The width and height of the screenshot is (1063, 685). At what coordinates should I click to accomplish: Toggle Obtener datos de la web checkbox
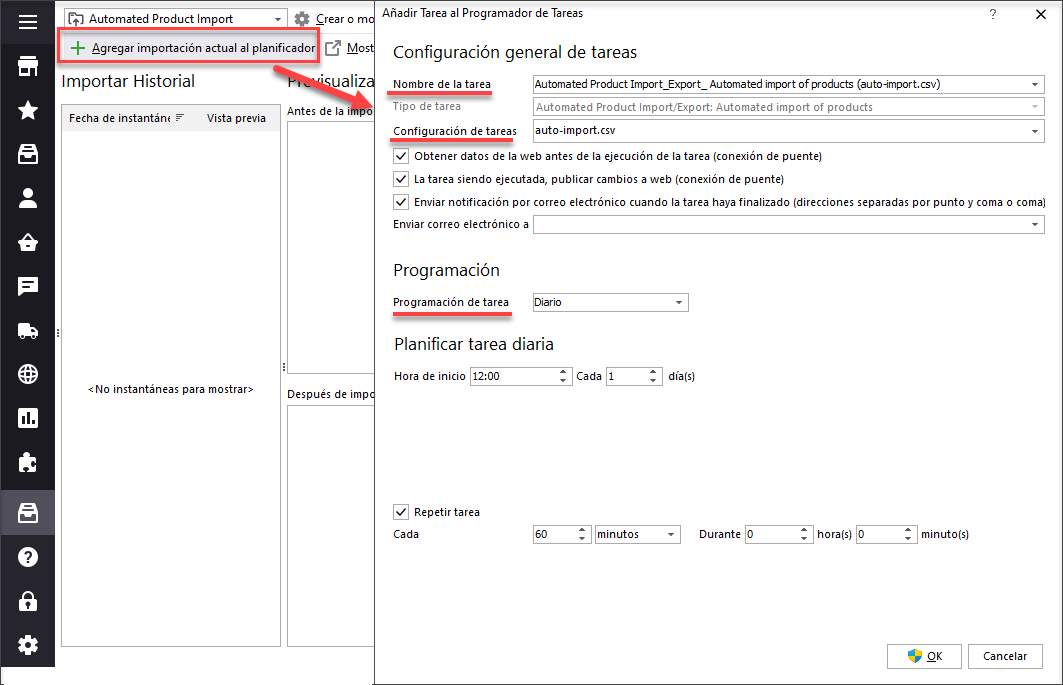(401, 156)
